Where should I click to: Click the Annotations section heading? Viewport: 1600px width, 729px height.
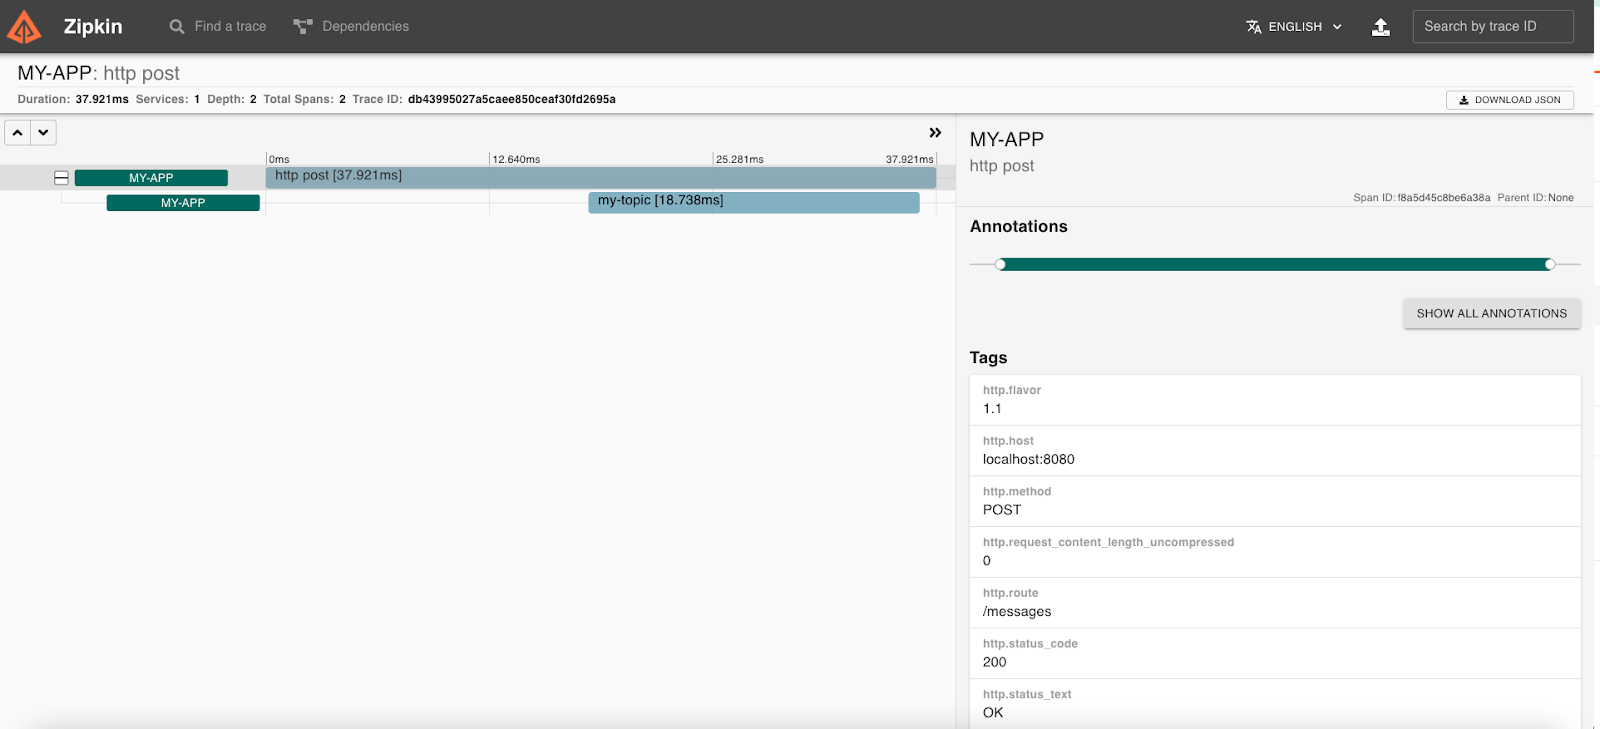(1019, 227)
